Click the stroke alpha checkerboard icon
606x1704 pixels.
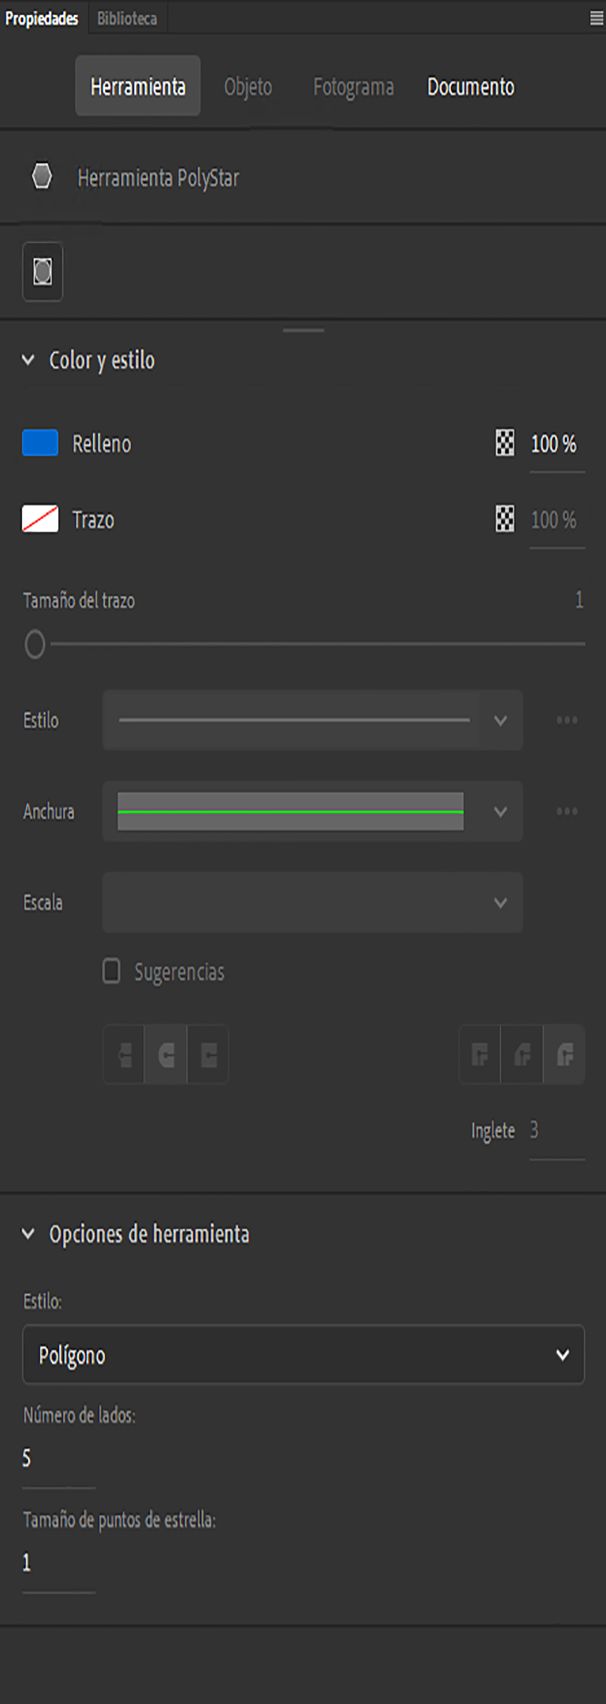pyautogui.click(x=505, y=519)
